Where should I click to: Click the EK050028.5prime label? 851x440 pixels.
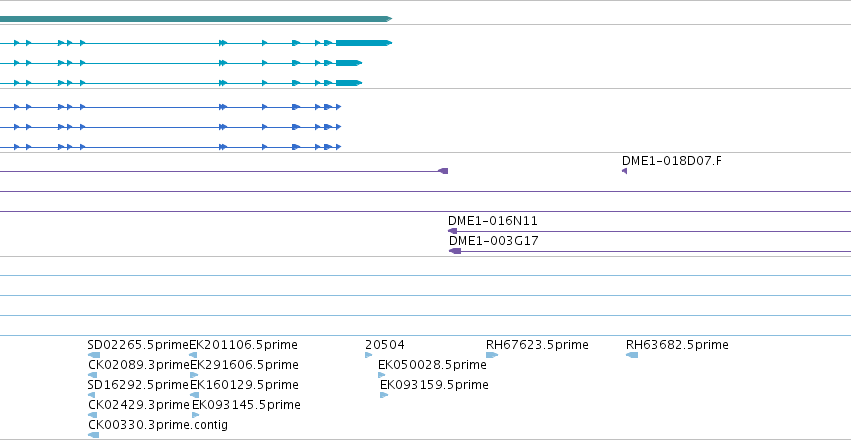tap(432, 365)
